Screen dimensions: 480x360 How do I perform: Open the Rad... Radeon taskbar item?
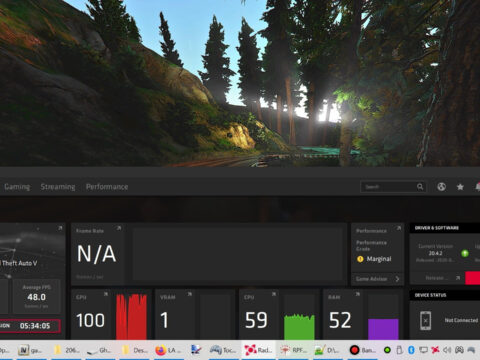point(258,350)
